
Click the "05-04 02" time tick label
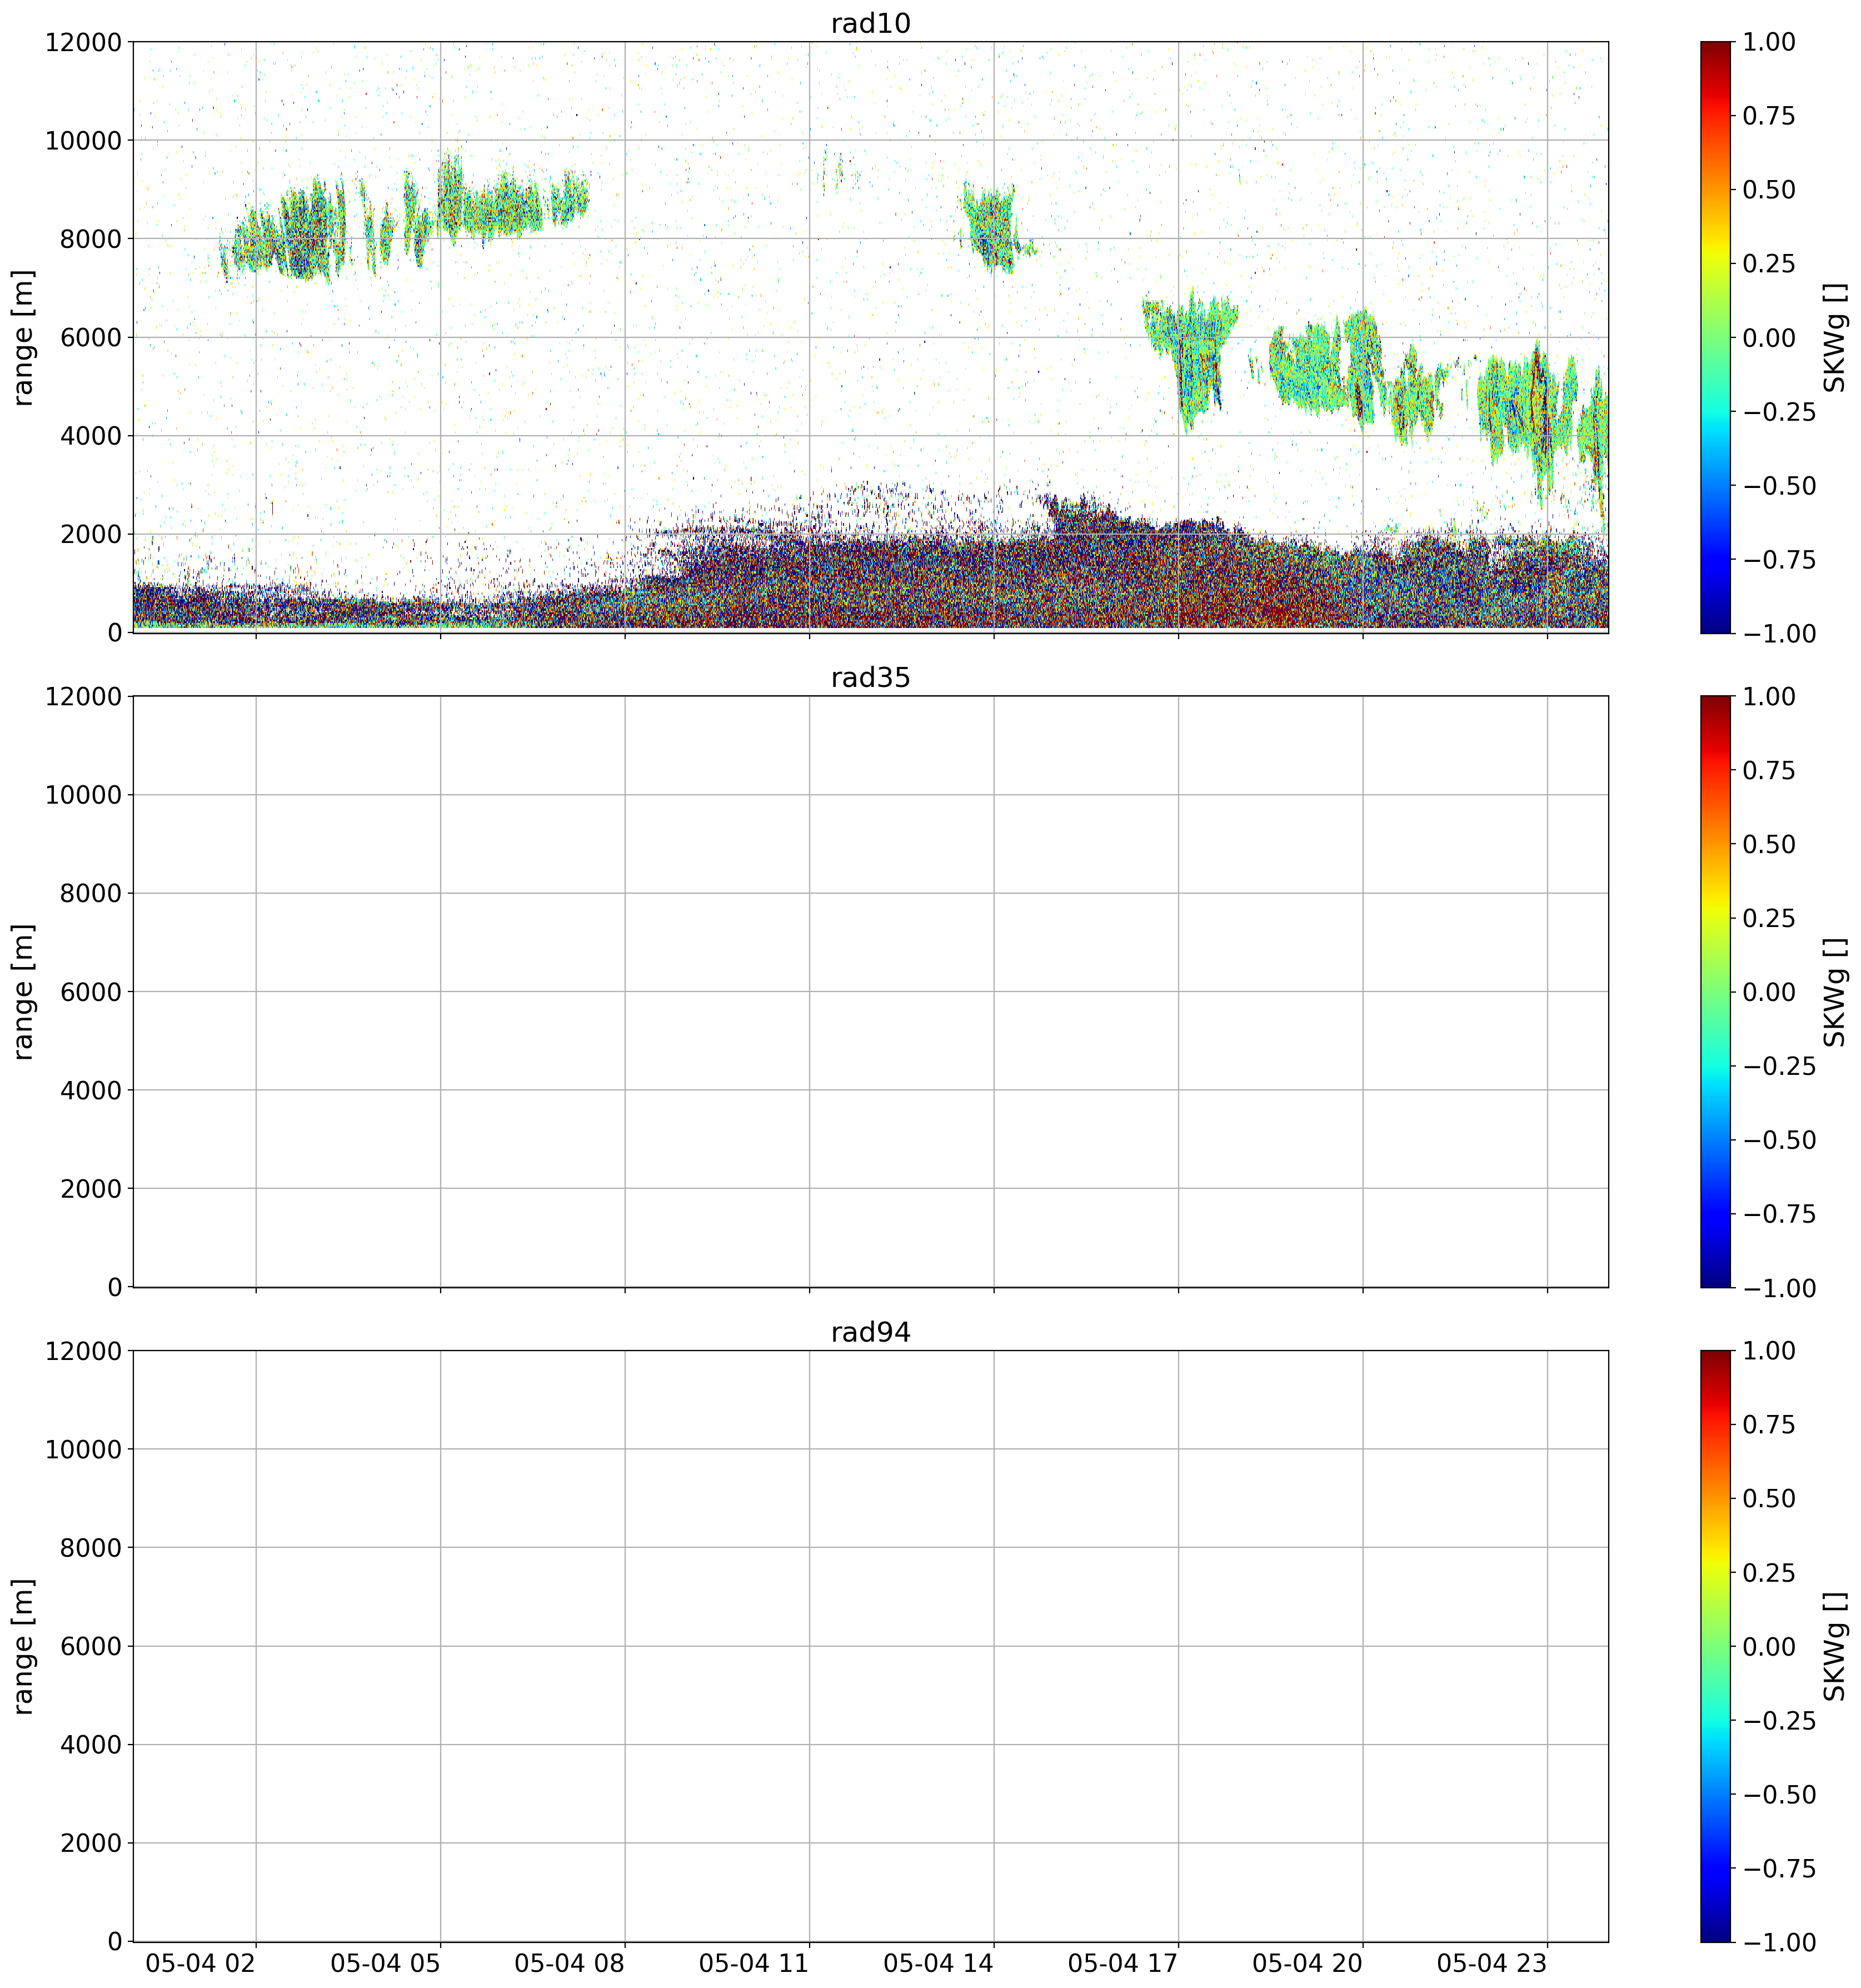[201, 1963]
